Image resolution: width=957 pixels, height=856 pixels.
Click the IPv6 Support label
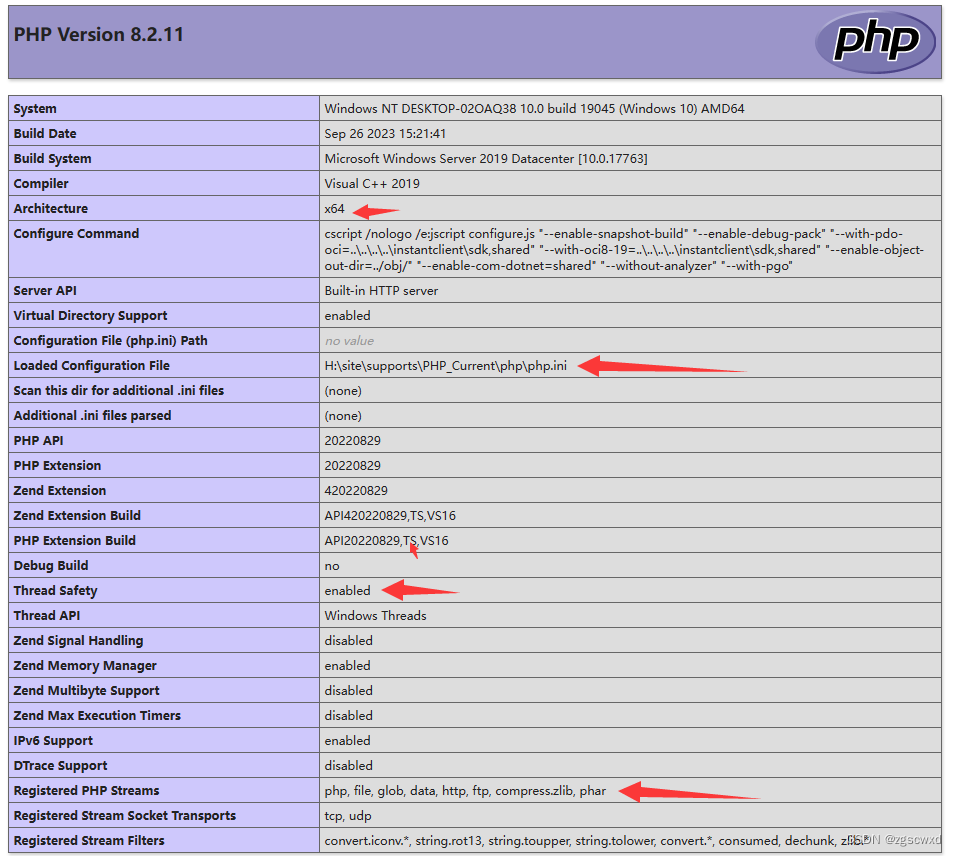[53, 741]
